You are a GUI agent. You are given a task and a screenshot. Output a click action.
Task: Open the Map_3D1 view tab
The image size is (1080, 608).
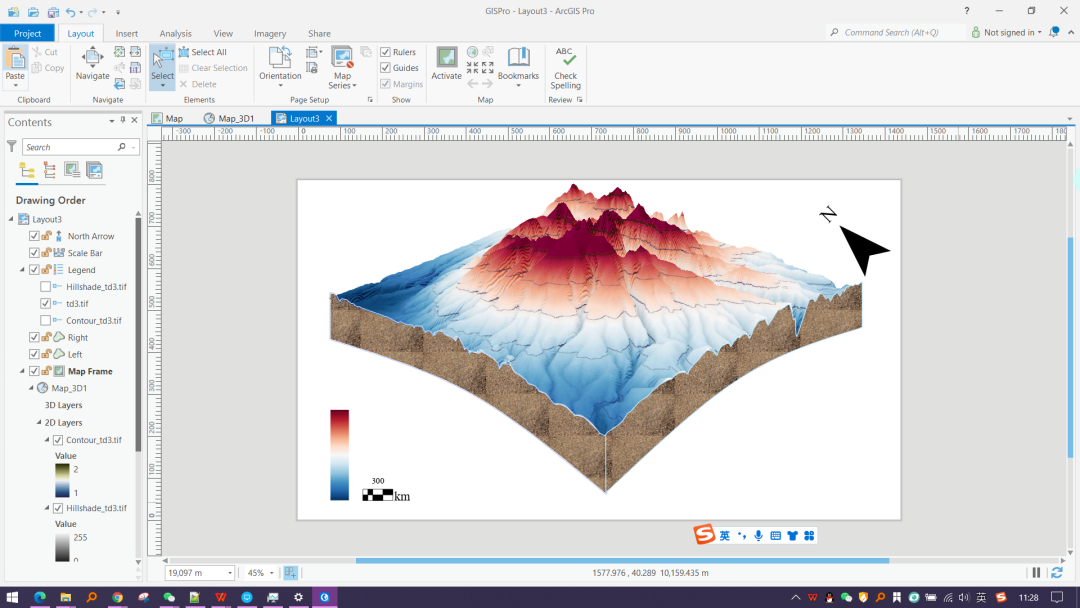(229, 118)
